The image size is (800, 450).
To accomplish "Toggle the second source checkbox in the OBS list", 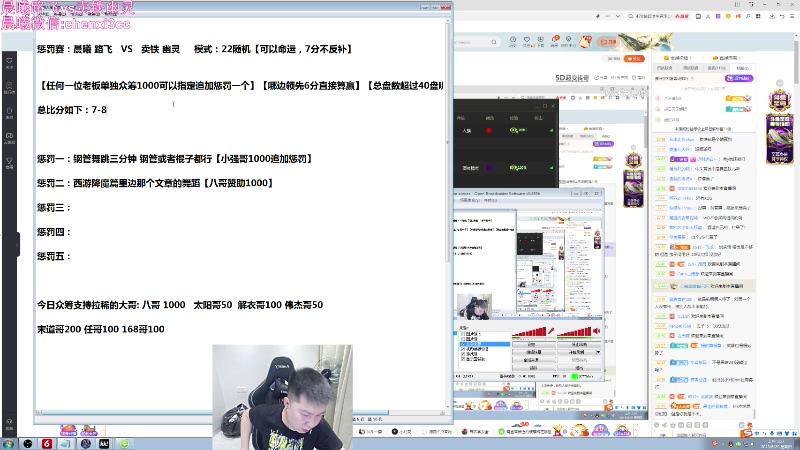I will (x=462, y=339).
